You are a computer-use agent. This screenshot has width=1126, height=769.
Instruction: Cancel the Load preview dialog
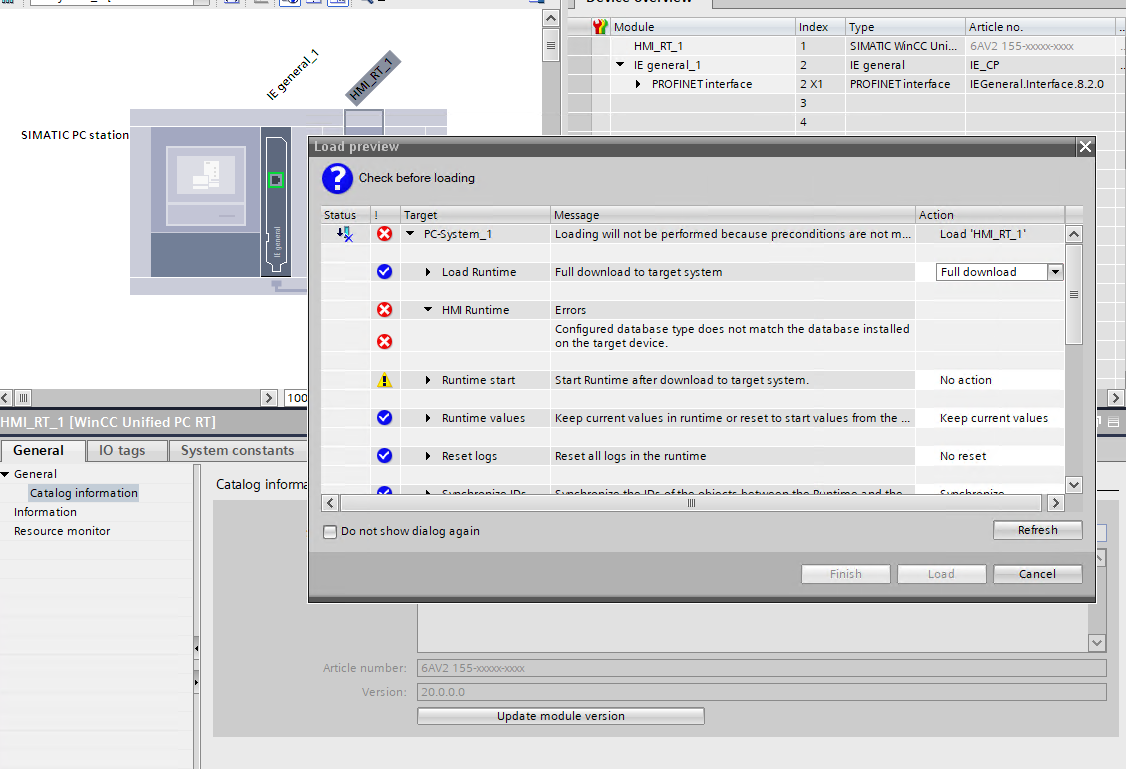[1037, 574]
